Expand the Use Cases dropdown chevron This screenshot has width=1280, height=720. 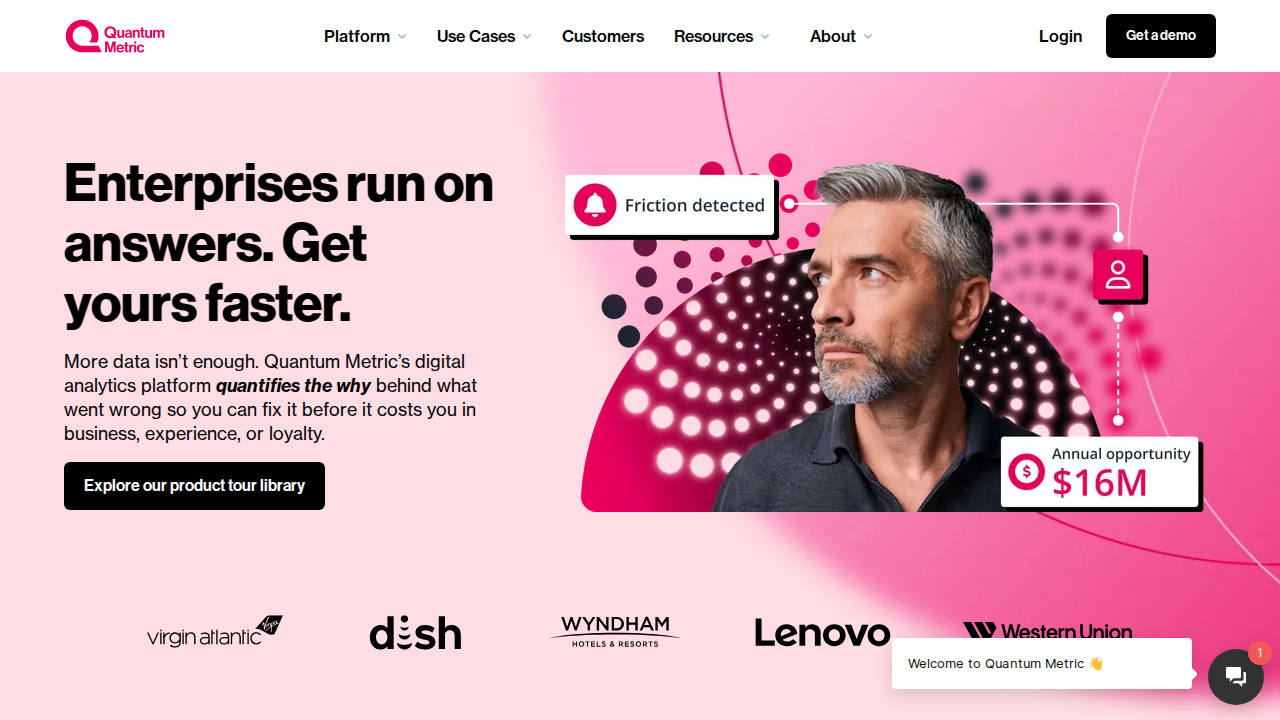tap(527, 37)
